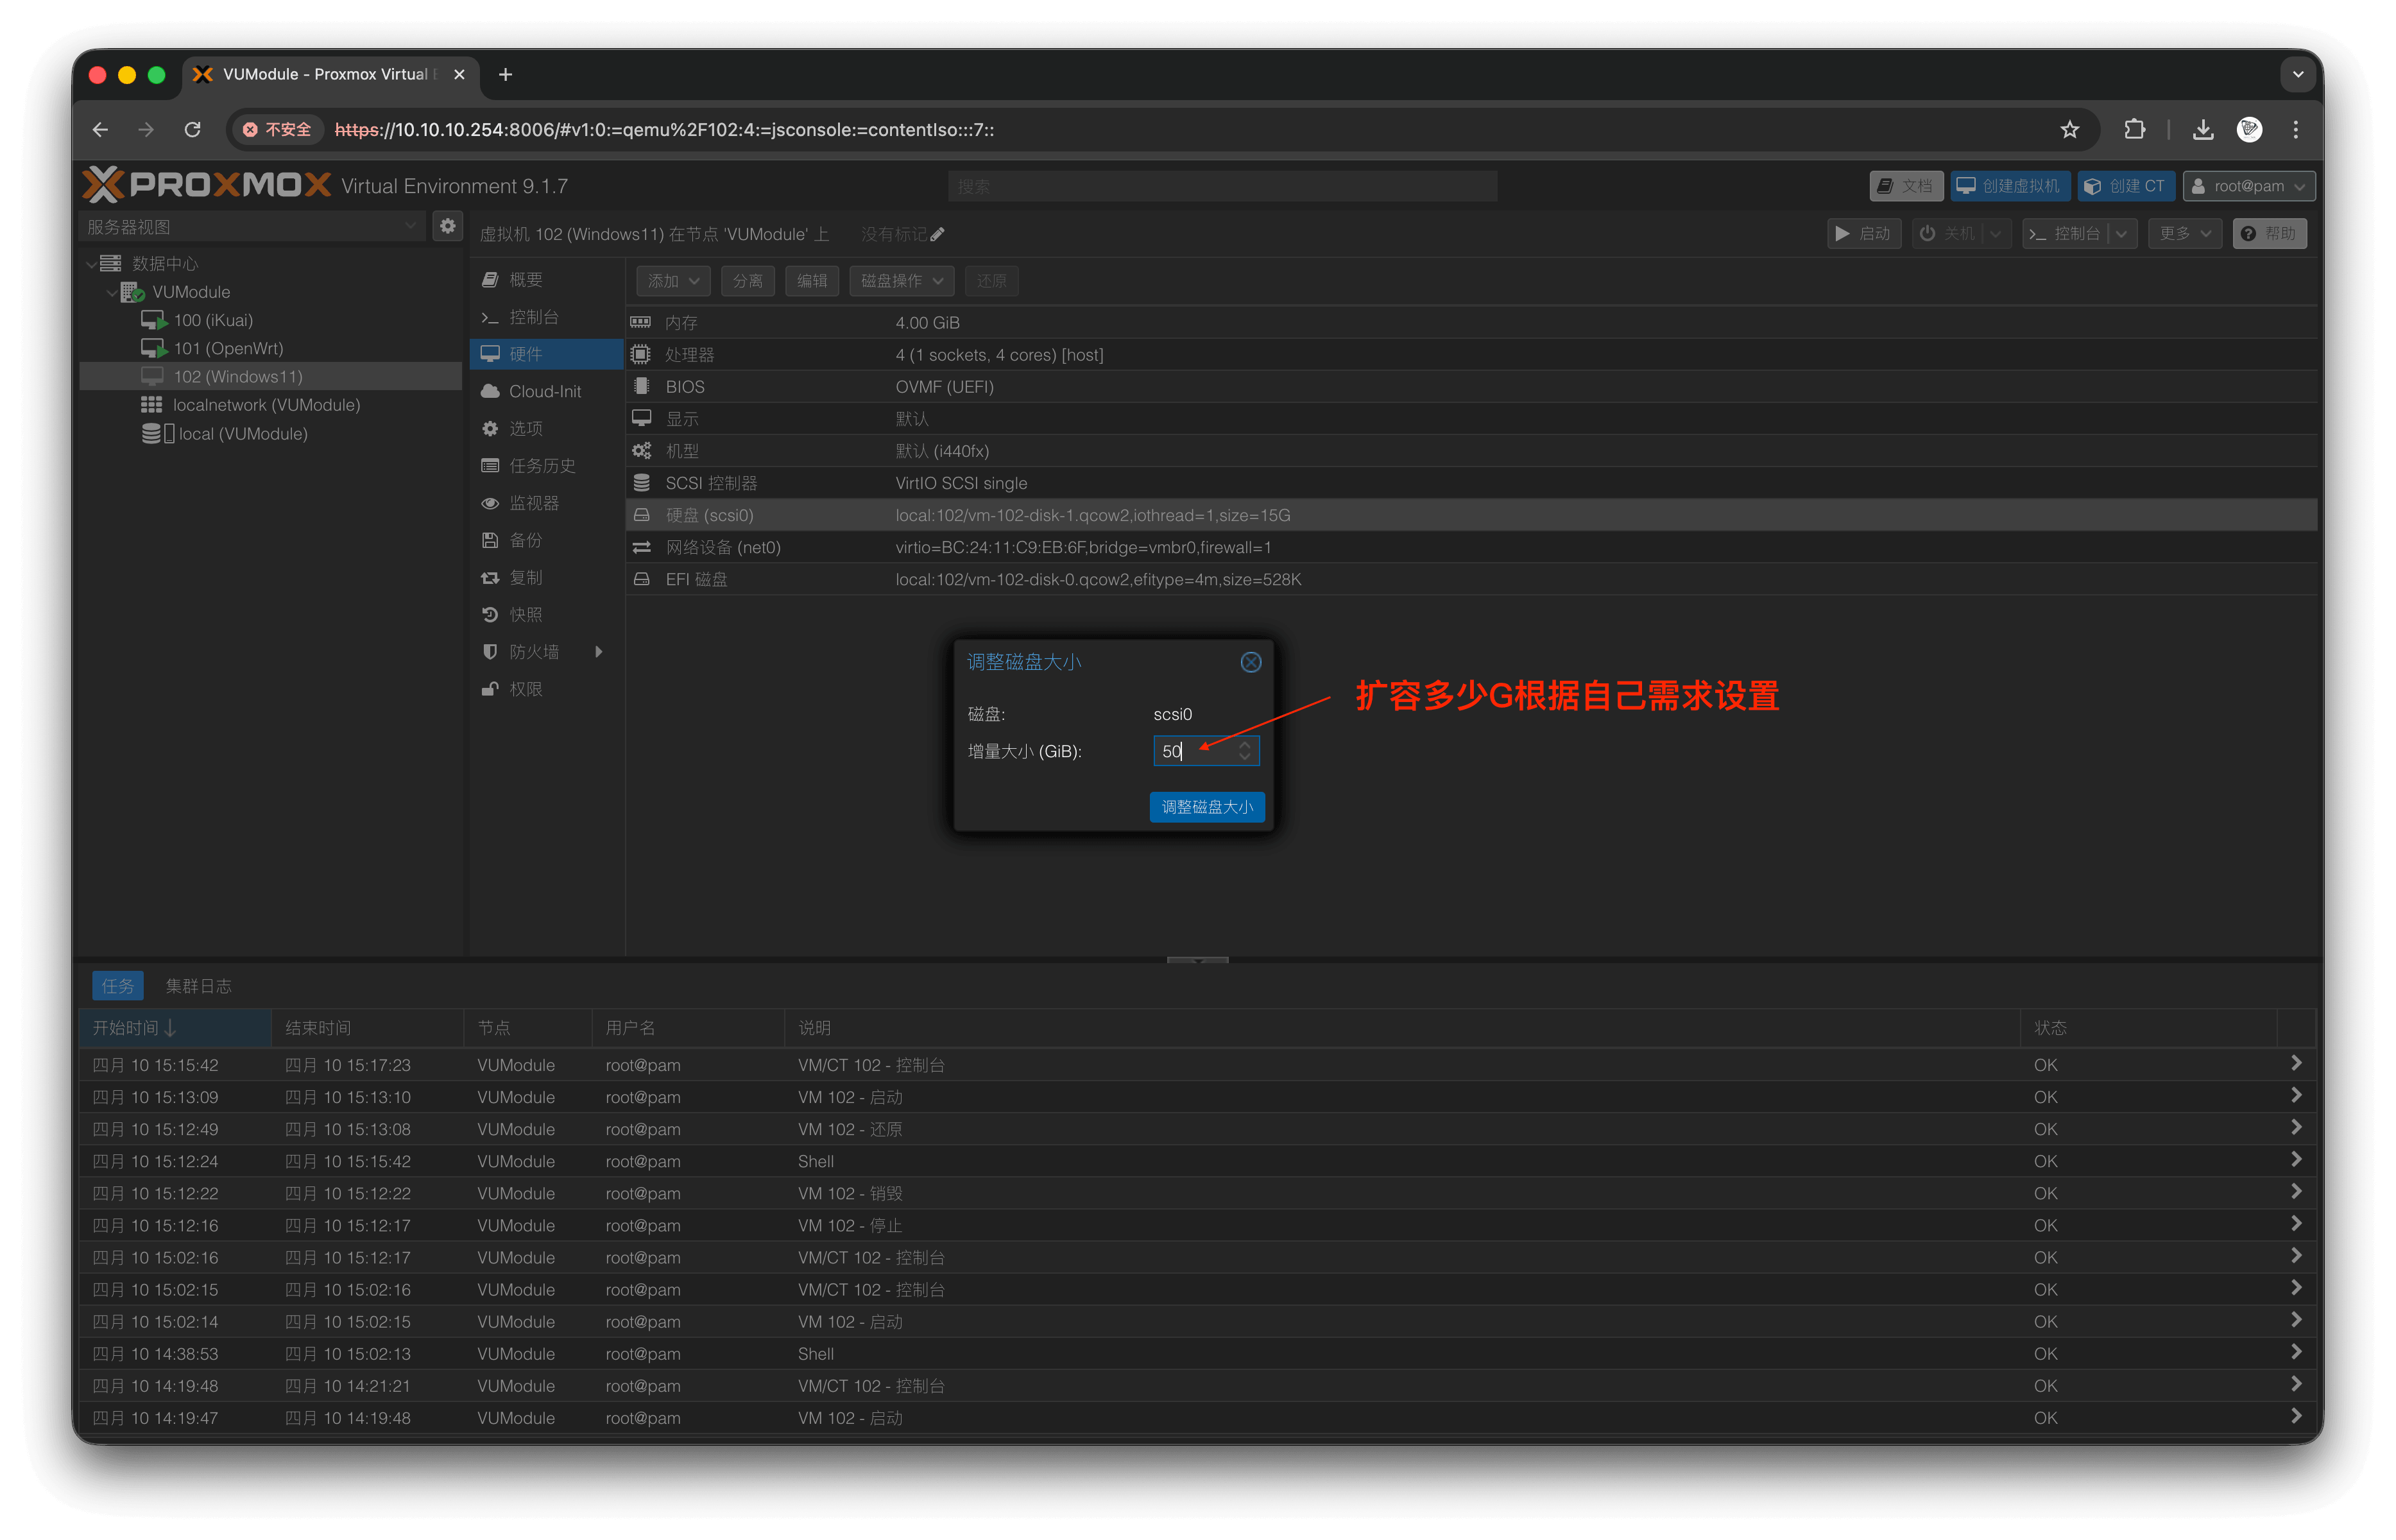Click the 创建虚拟机 button
The width and height of the screenshot is (2396, 1540).
[2009, 186]
